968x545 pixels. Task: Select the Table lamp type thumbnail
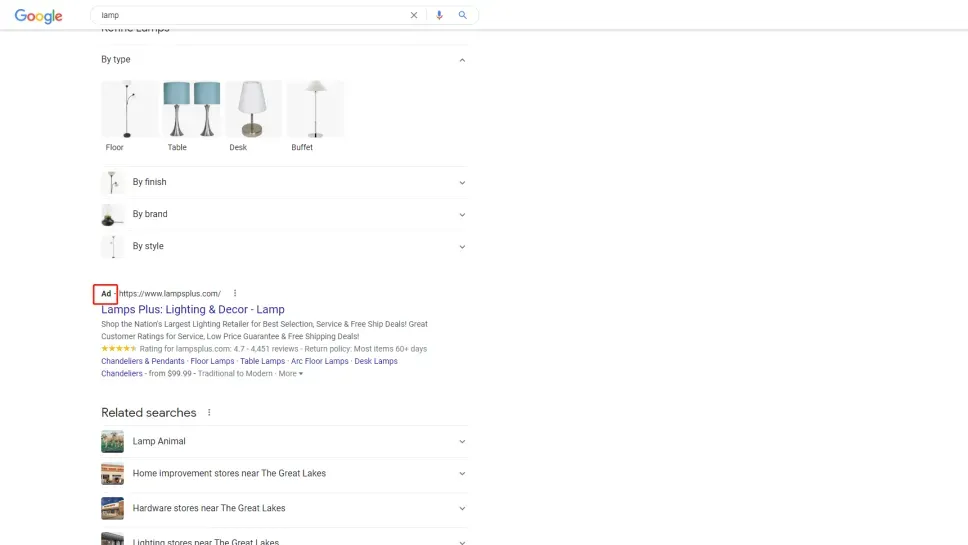[191, 110]
